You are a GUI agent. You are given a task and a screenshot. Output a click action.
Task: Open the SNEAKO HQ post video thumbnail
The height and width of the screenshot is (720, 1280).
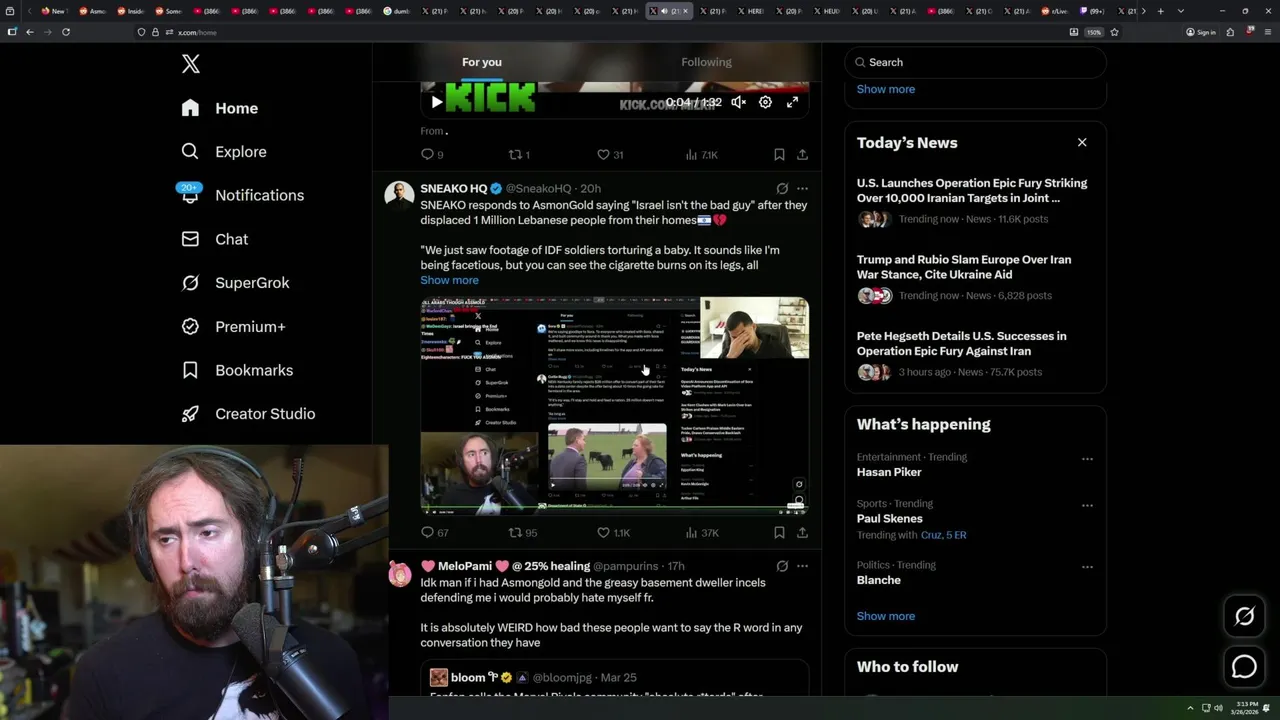click(x=614, y=405)
